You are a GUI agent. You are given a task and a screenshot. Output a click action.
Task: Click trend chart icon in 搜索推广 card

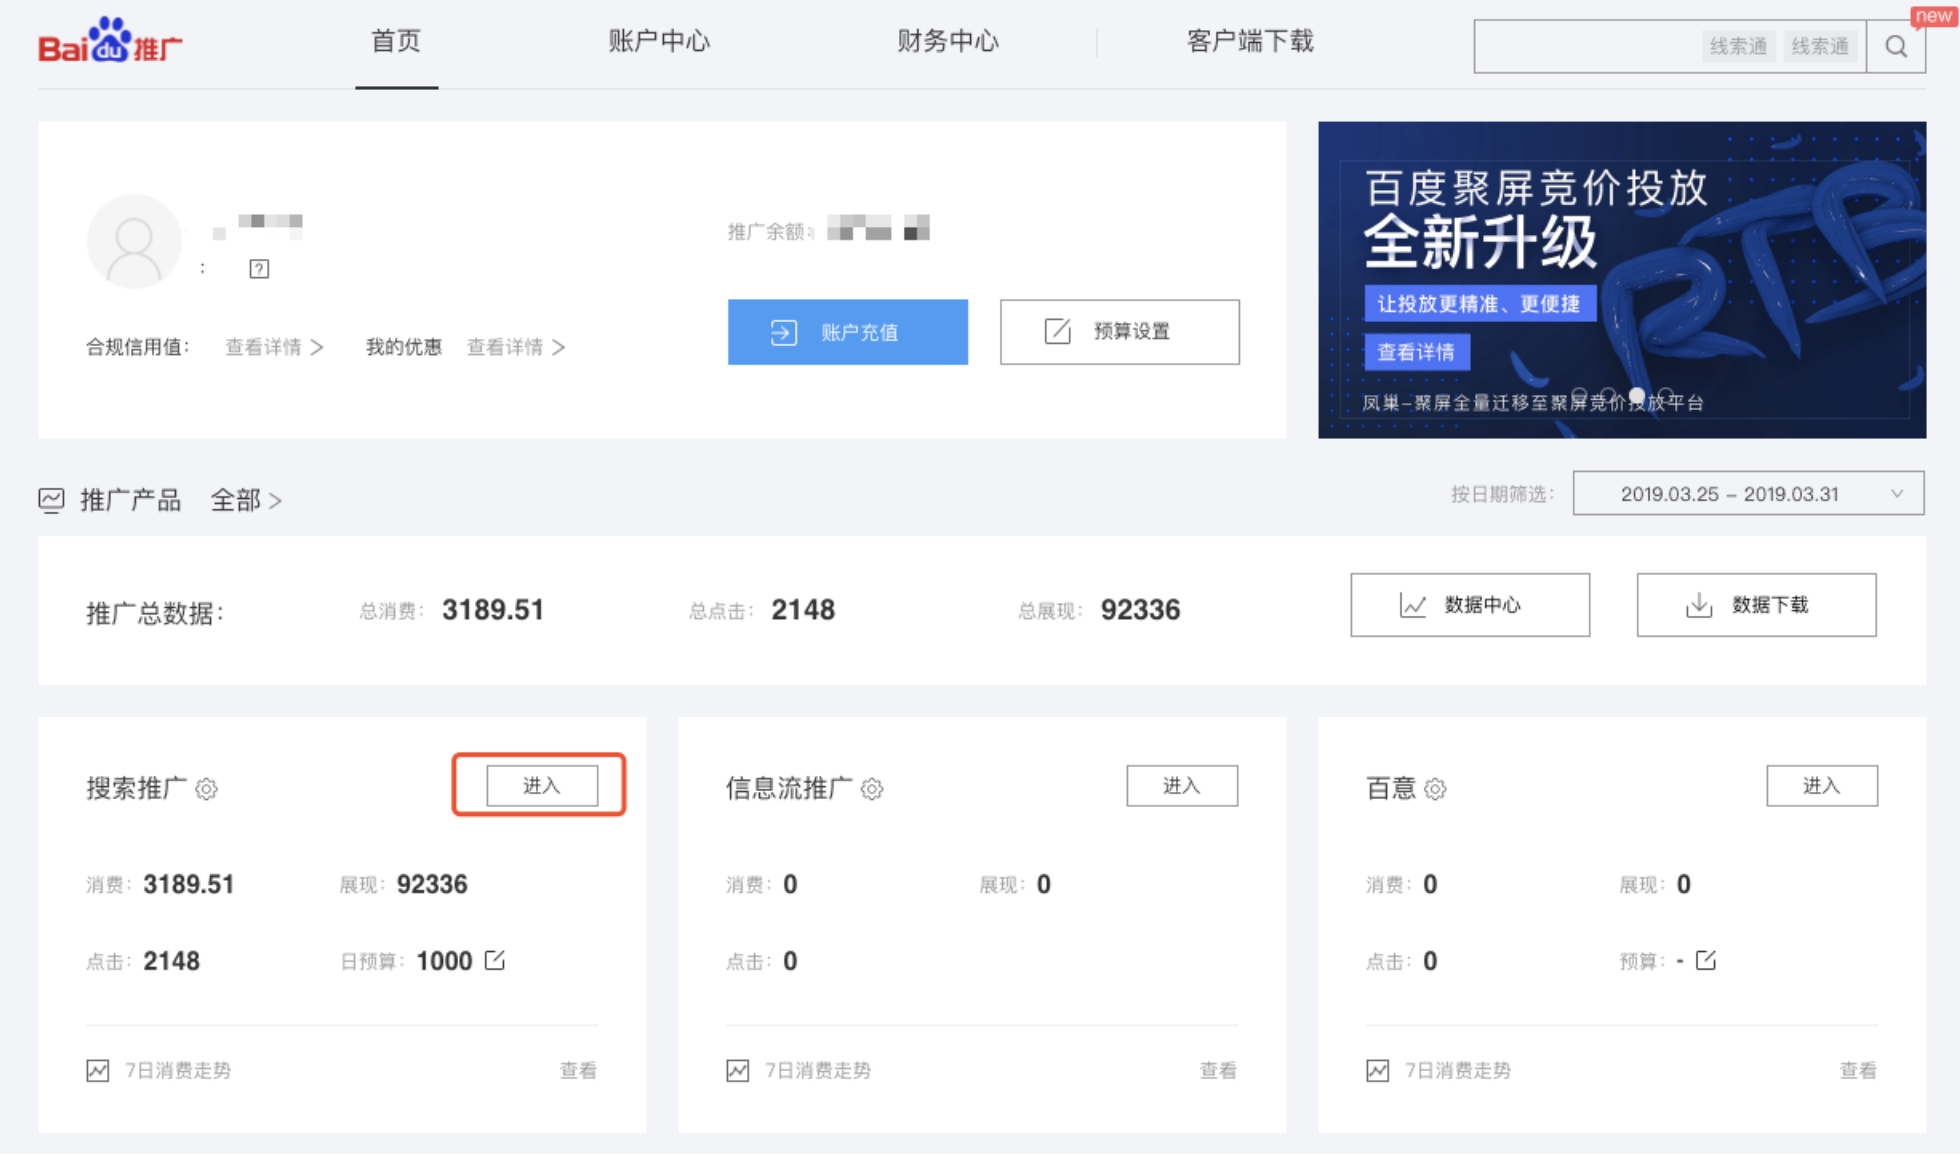click(98, 1070)
